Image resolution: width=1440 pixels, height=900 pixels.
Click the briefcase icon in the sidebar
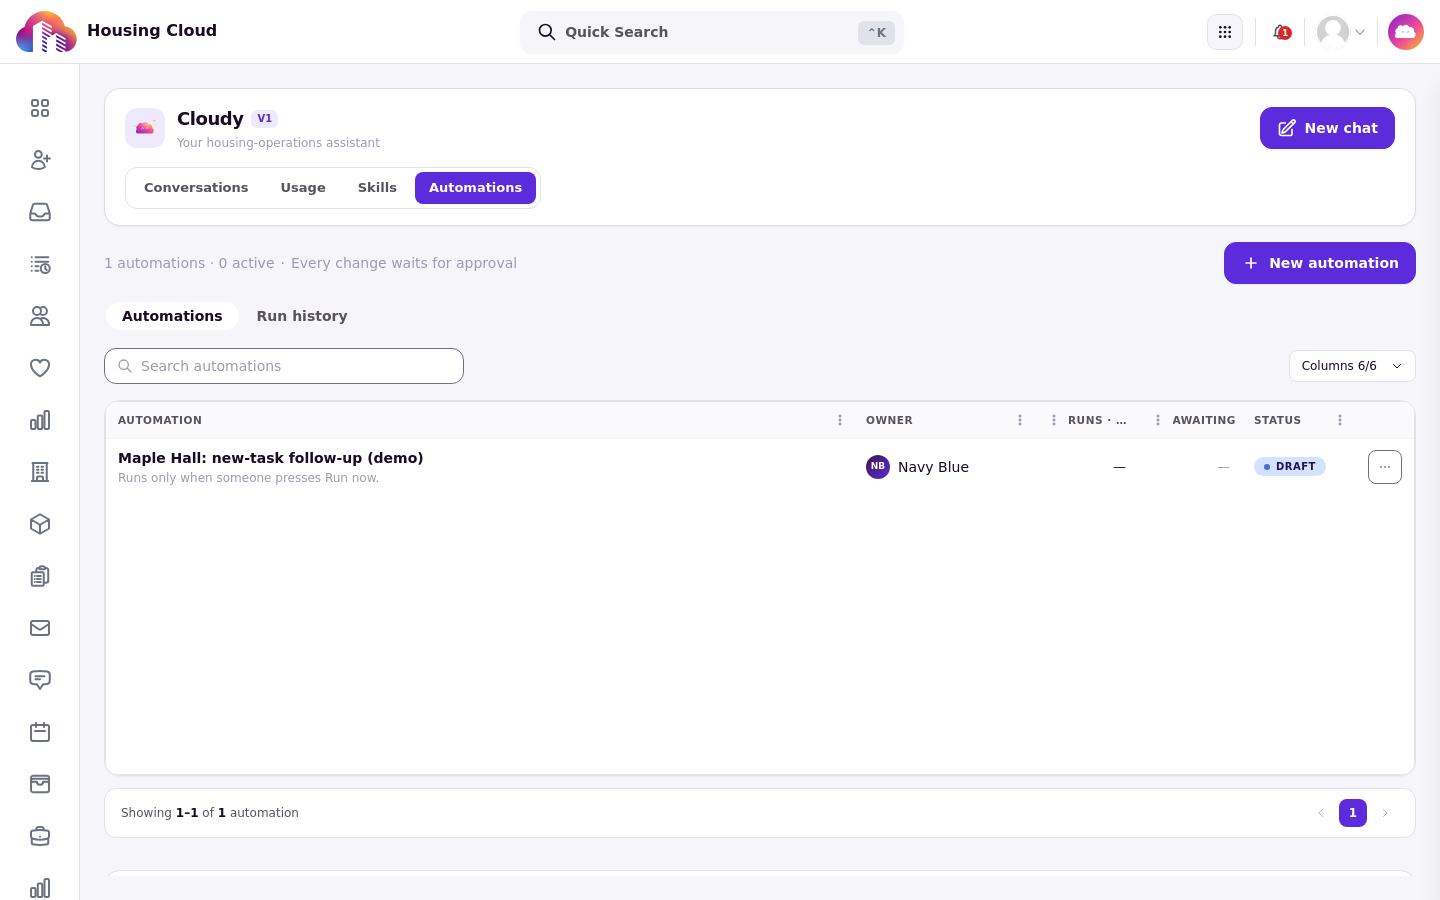point(40,836)
